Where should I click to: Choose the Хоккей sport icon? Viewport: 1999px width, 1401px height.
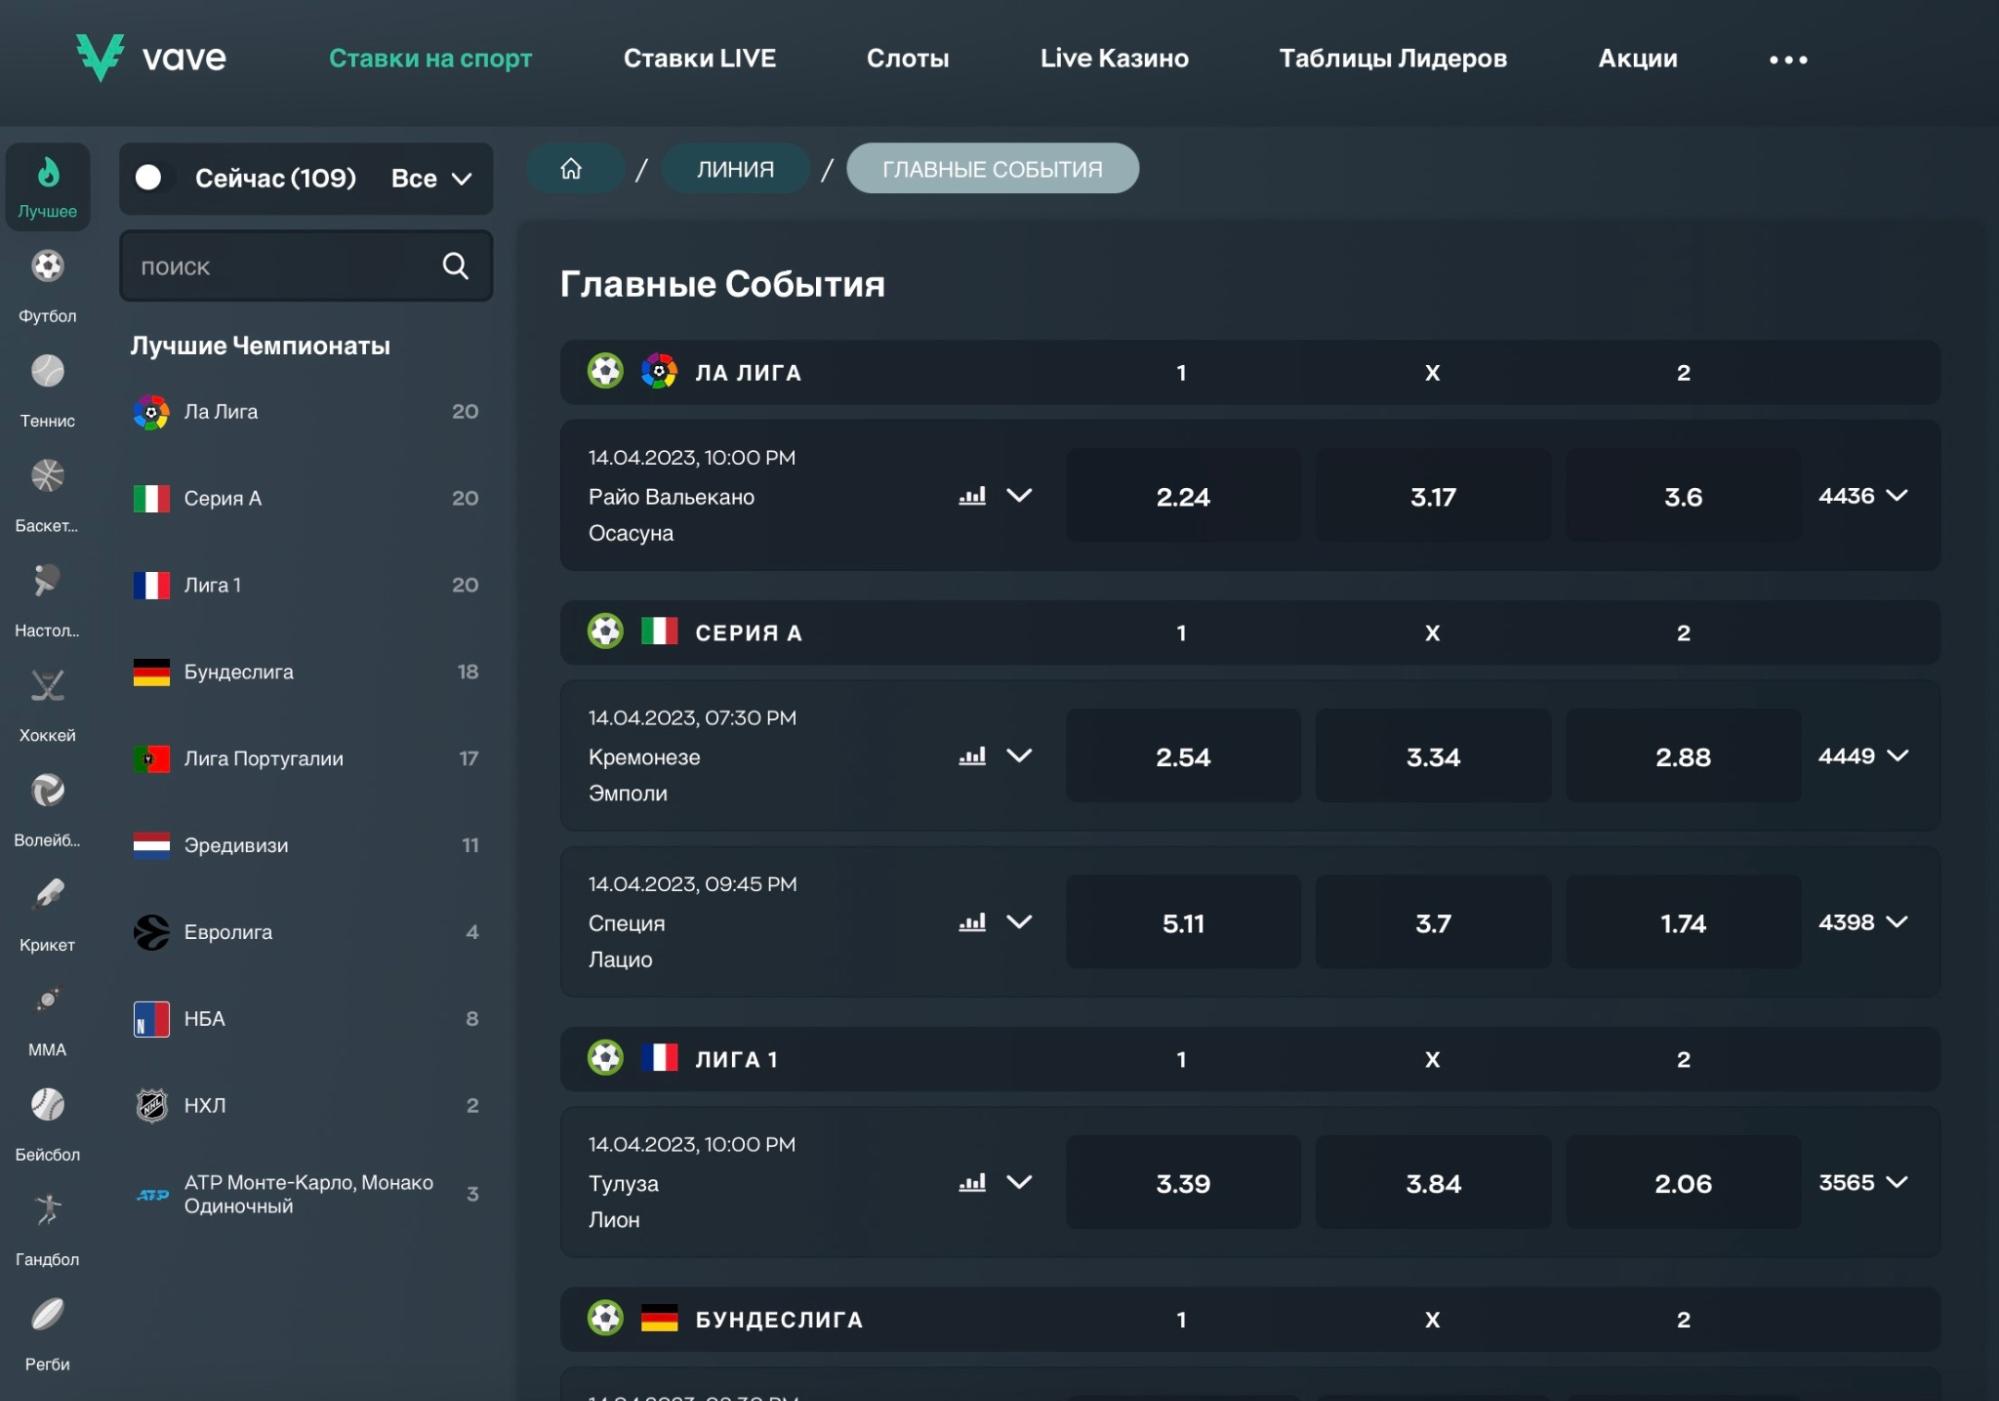[47, 686]
